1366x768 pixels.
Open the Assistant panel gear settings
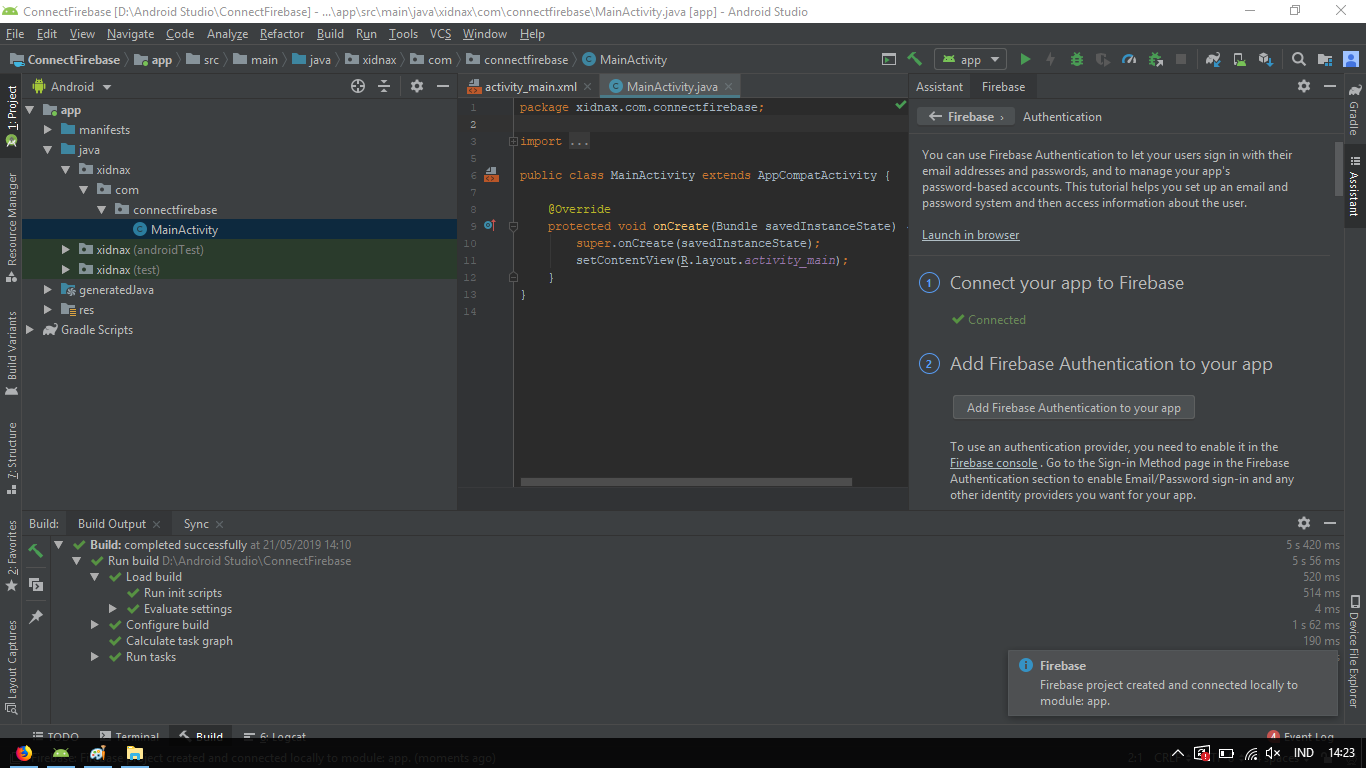(1304, 87)
